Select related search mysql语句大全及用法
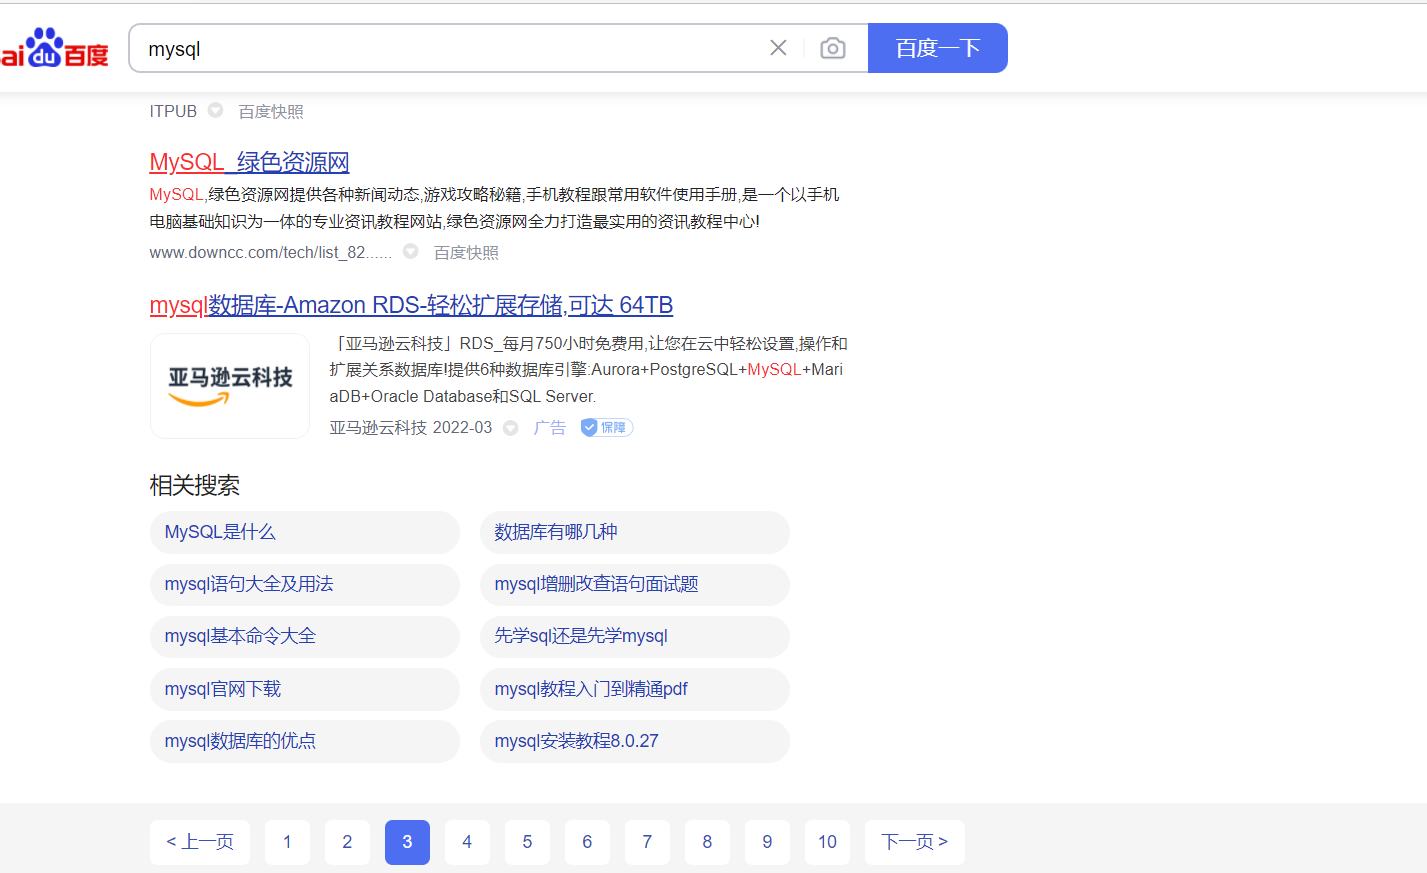 click(x=305, y=584)
